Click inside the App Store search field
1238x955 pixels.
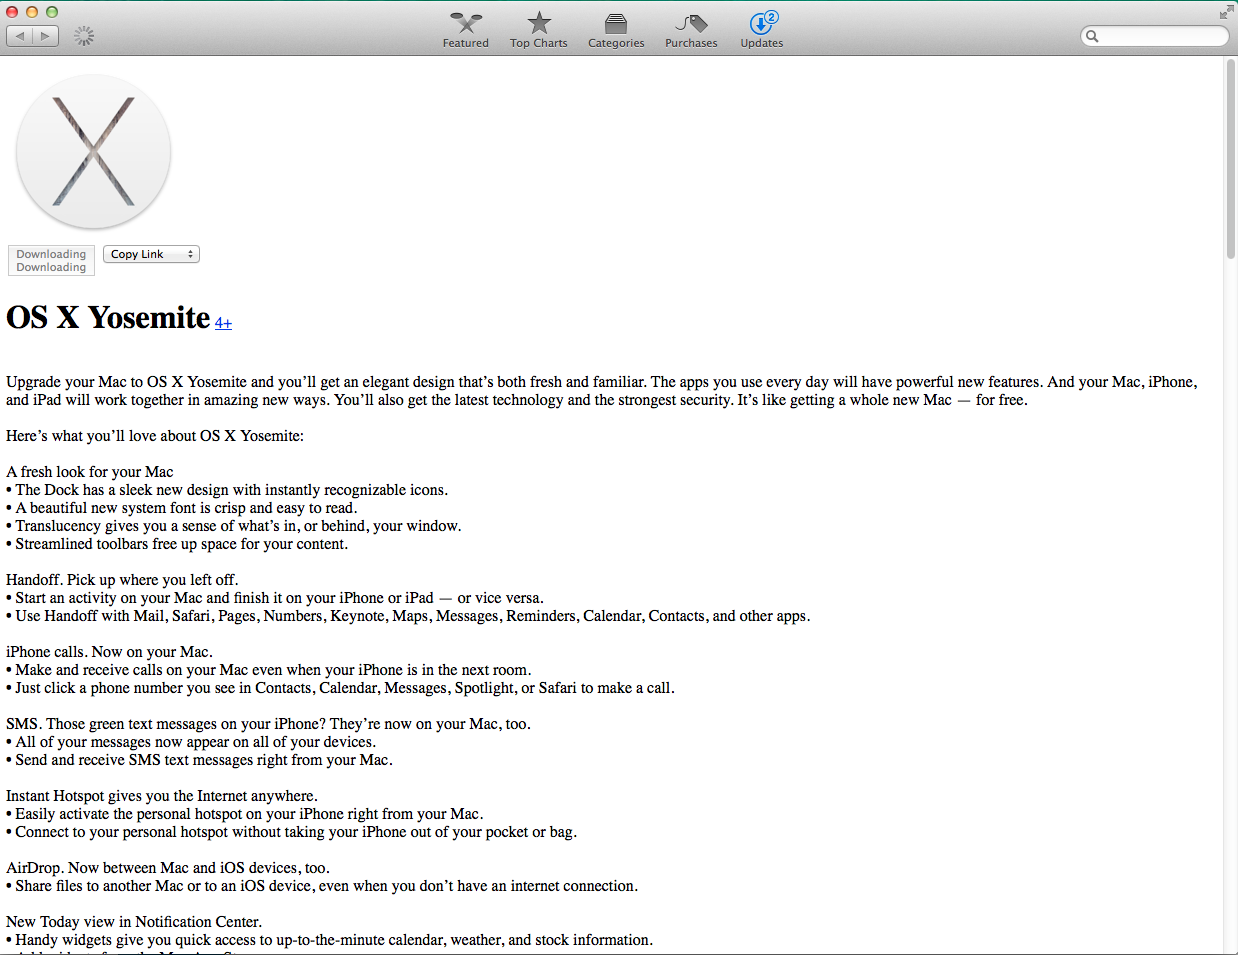(x=1160, y=36)
